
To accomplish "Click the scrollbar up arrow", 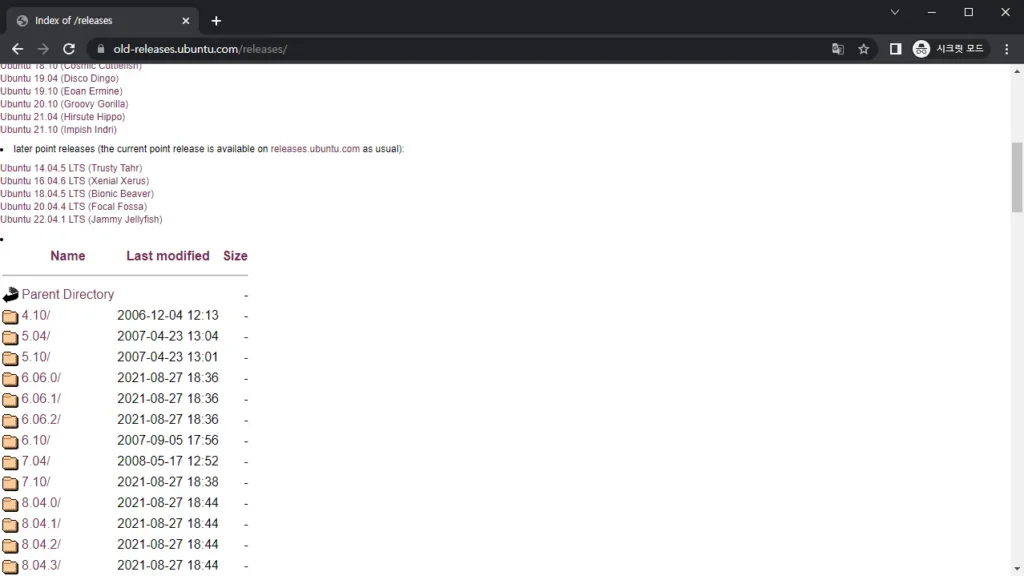I will point(1017,70).
